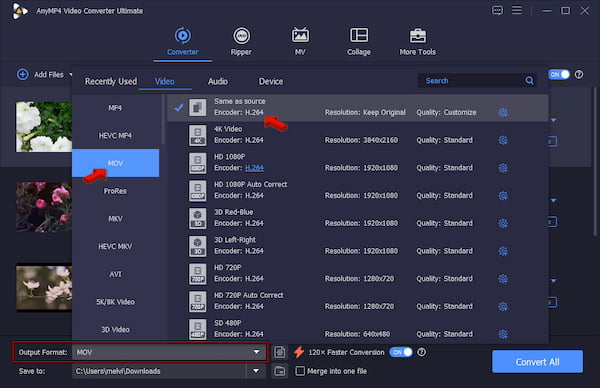The image size is (600, 388).
Task: Open settings gear for Same as source
Action: tap(503, 112)
